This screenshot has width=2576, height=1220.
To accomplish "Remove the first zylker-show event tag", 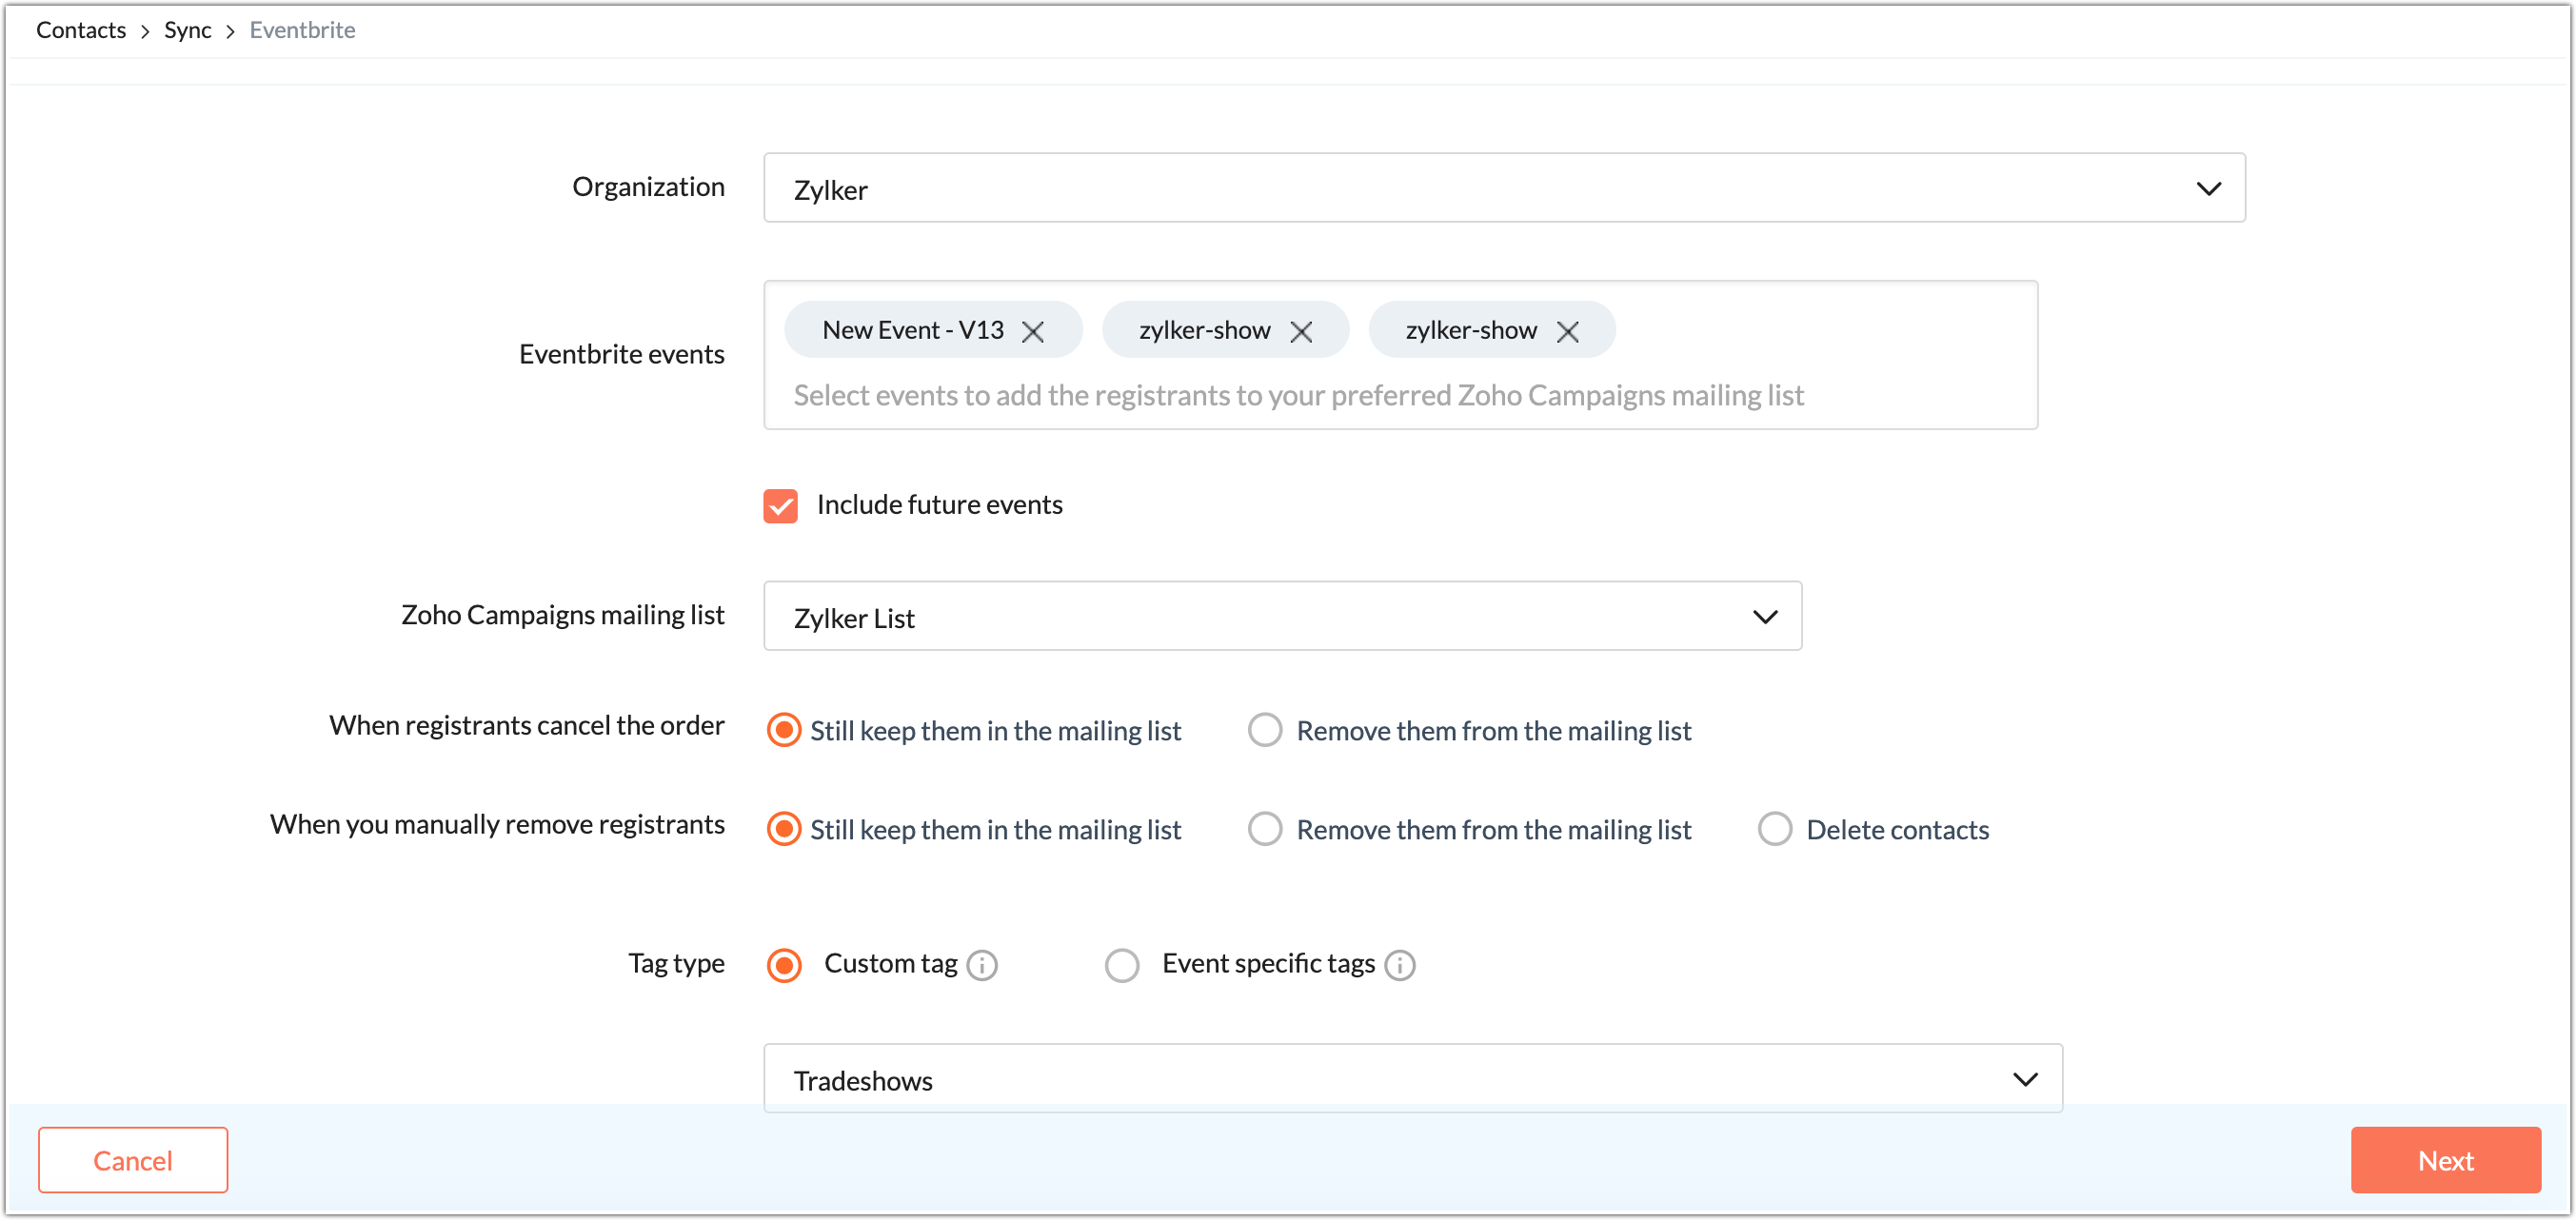I will 1301,331.
